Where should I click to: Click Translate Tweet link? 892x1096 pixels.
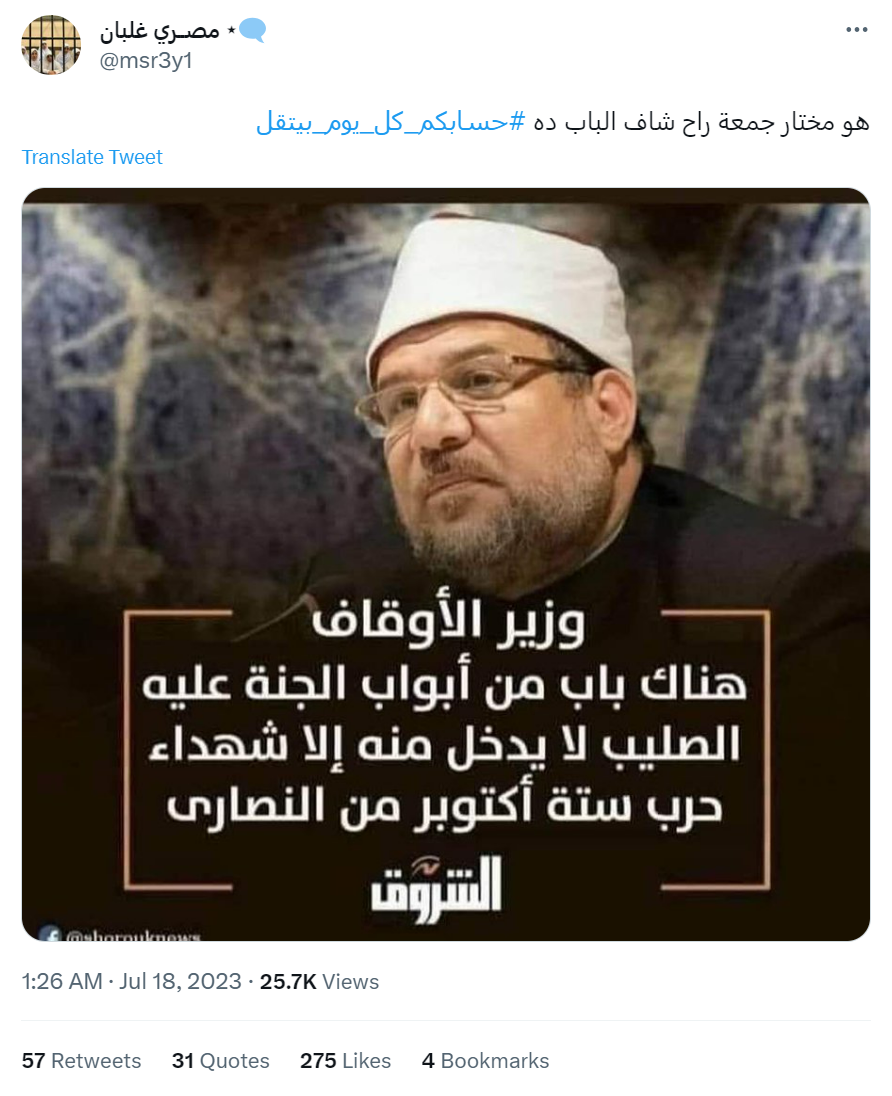[x=92, y=157]
